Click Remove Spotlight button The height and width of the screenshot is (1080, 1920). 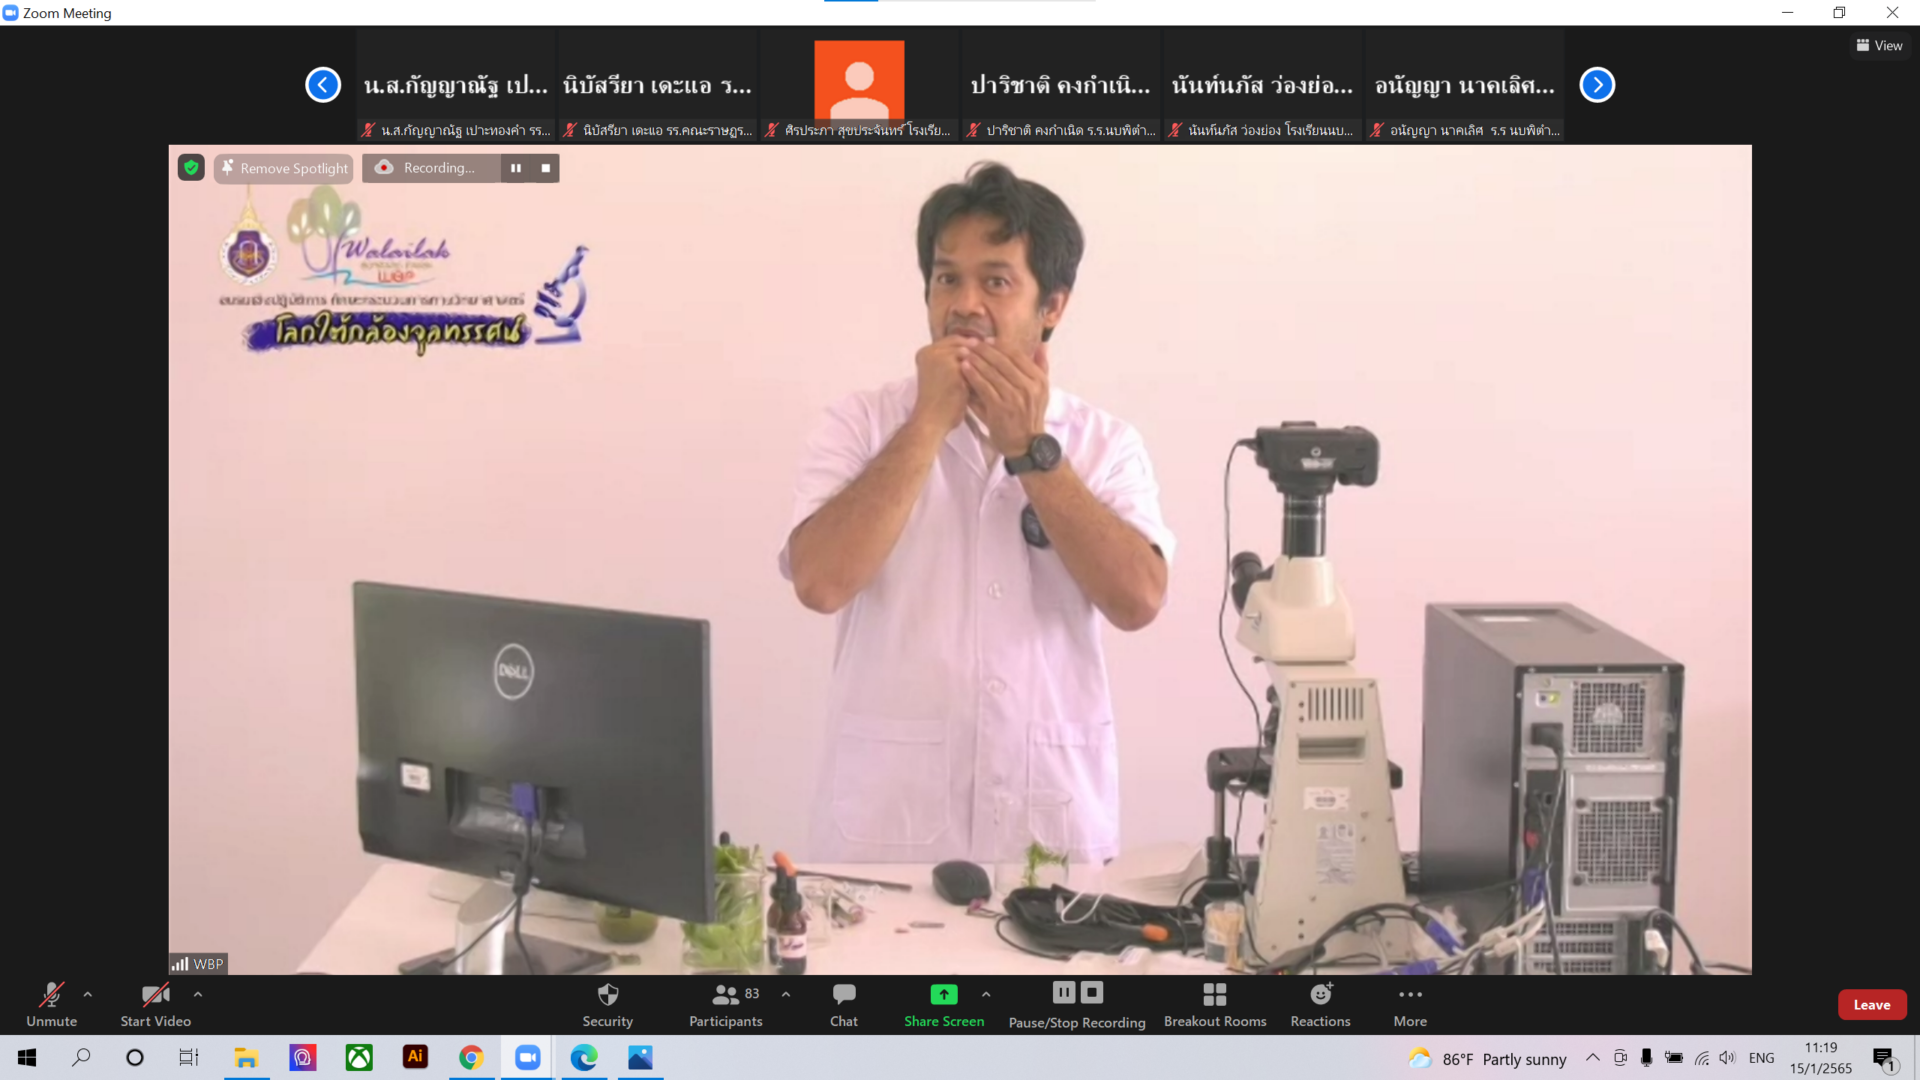pos(284,168)
